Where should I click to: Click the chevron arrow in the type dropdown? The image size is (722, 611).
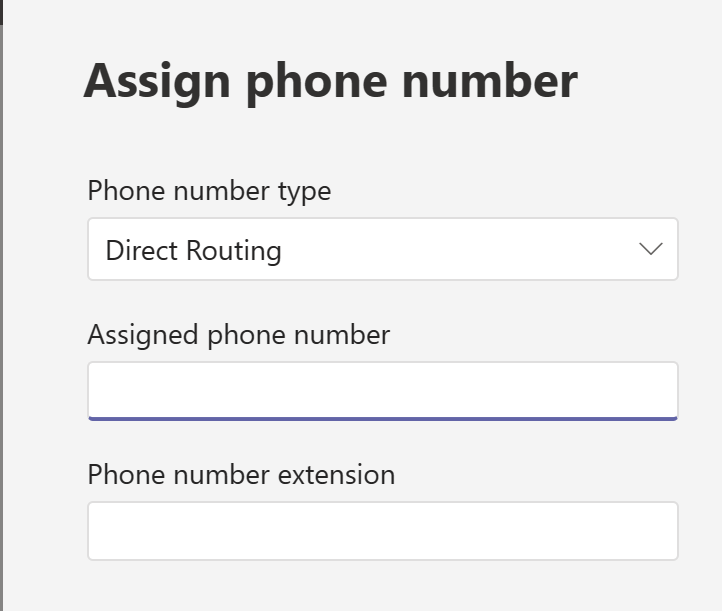point(650,249)
